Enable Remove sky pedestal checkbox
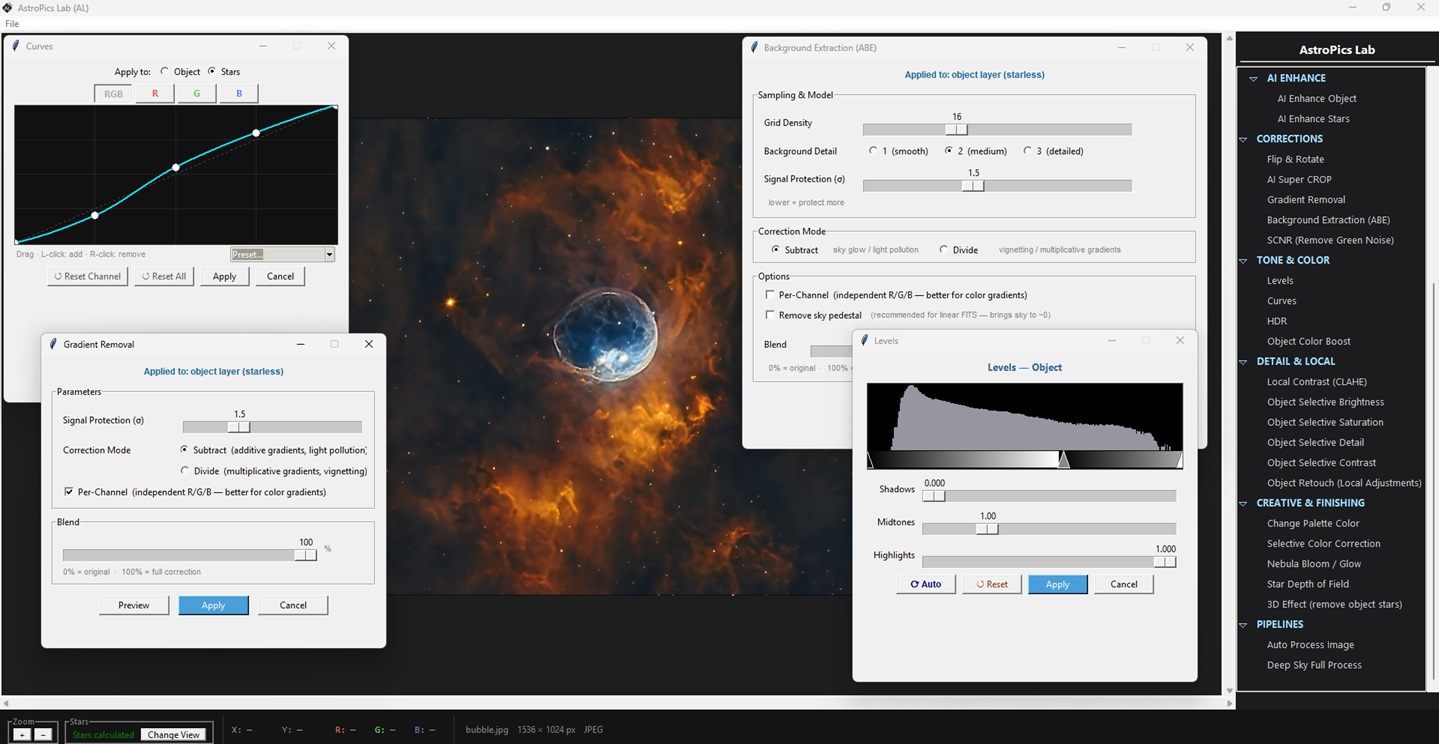 770,315
